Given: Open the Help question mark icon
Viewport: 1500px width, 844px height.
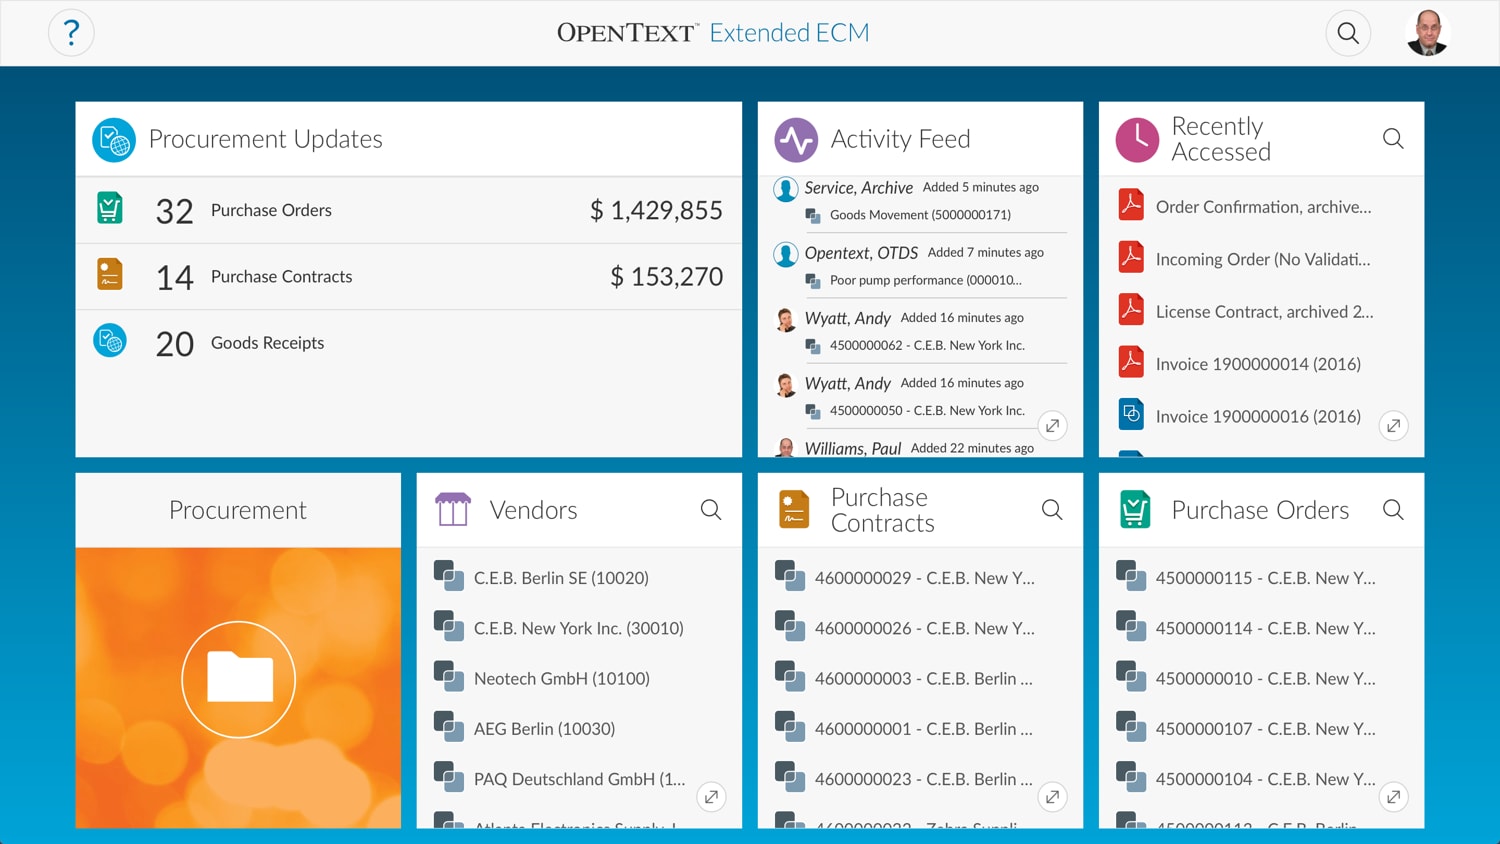Looking at the screenshot, I should [71, 32].
